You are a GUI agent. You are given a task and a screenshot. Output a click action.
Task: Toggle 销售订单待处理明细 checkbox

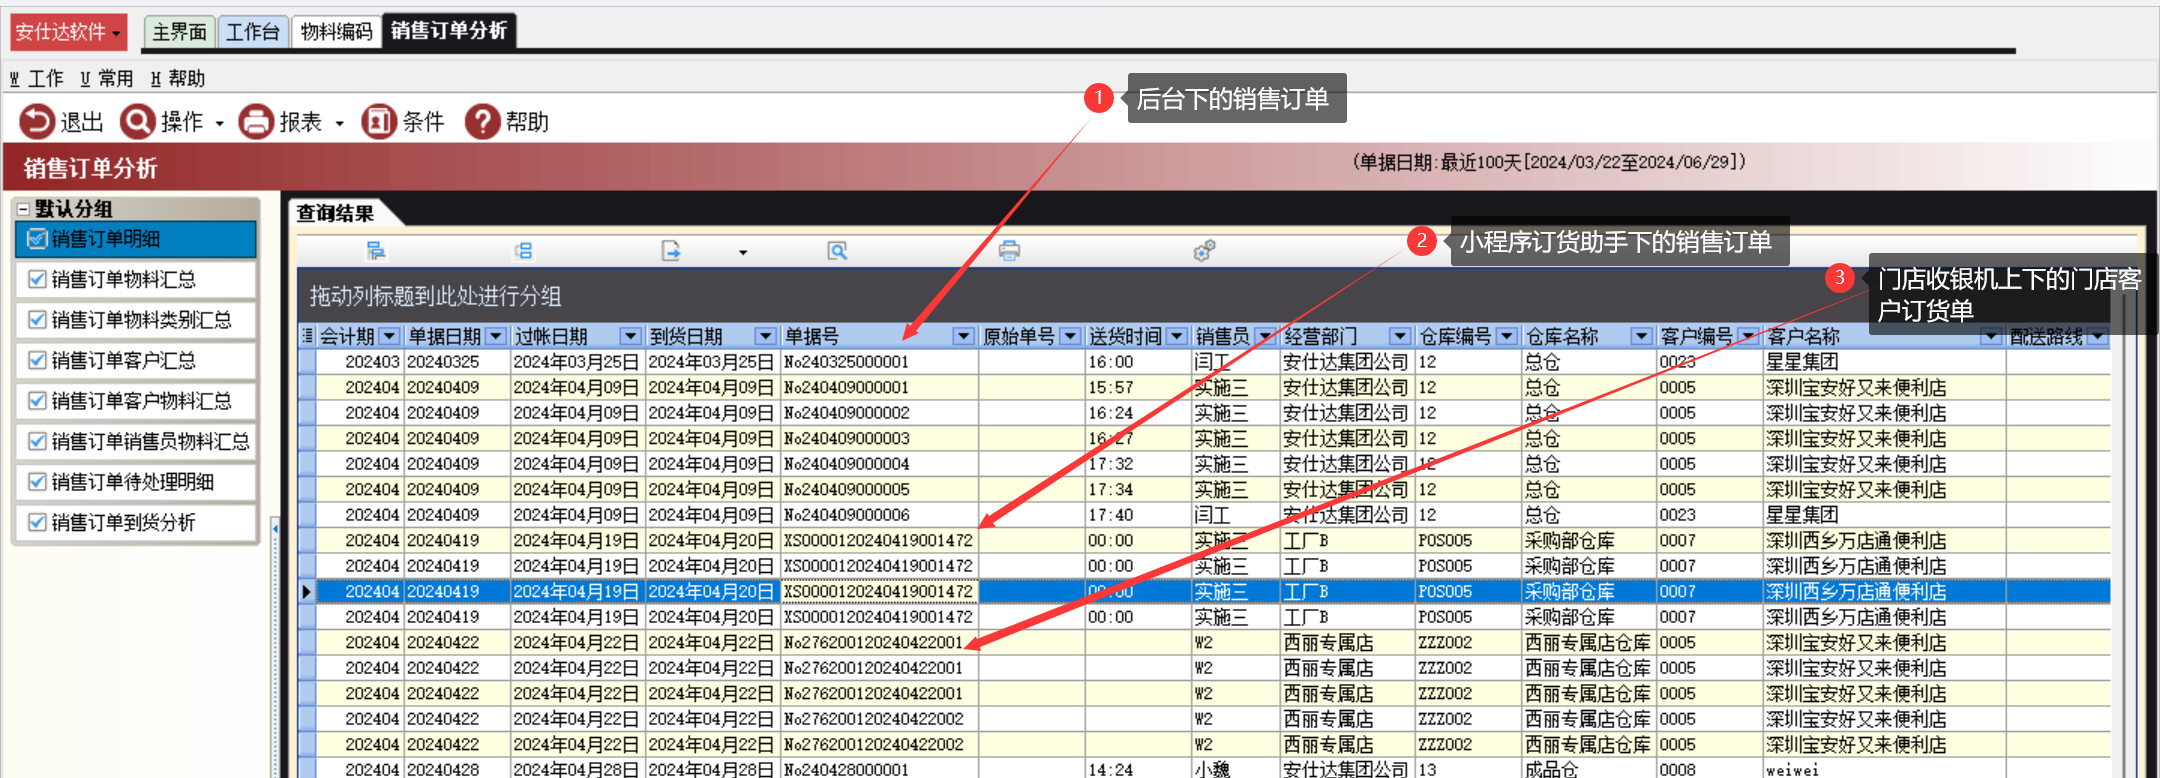[37, 482]
